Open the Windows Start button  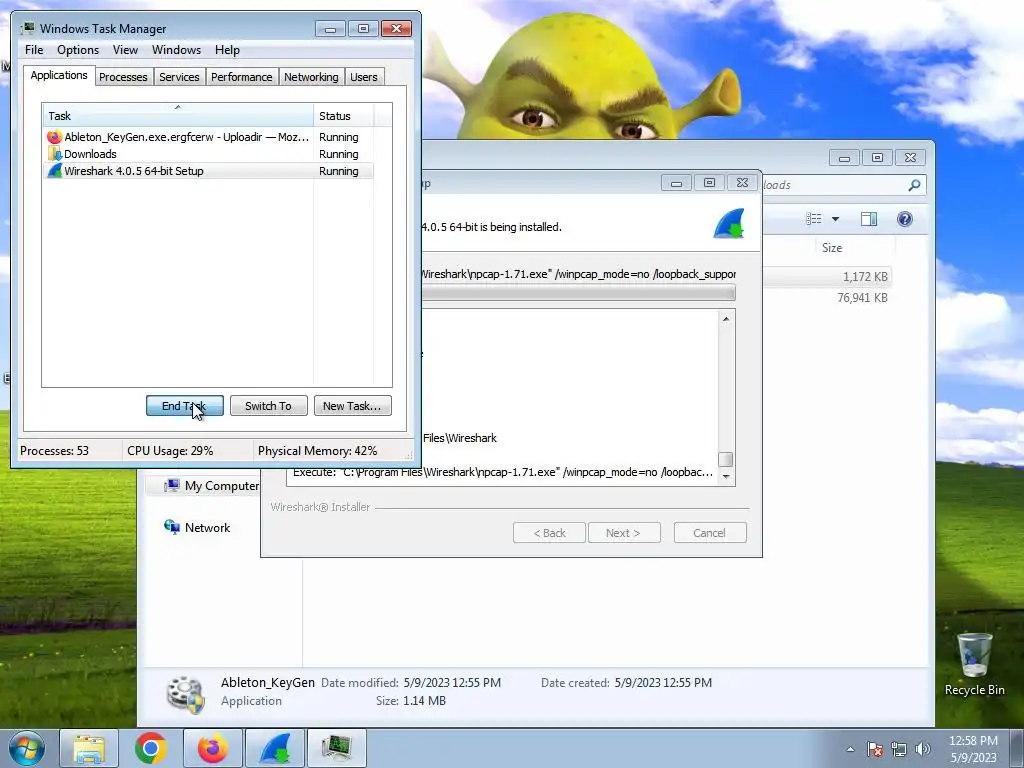[27, 748]
